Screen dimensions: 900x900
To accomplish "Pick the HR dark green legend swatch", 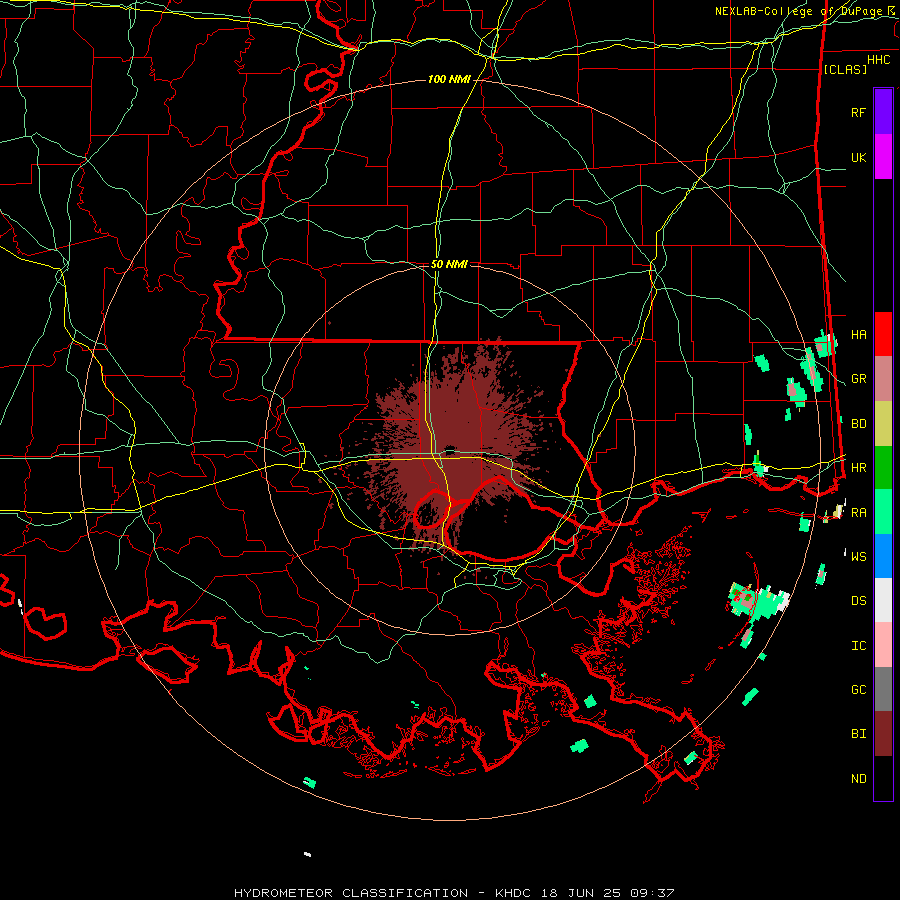I will (883, 468).
